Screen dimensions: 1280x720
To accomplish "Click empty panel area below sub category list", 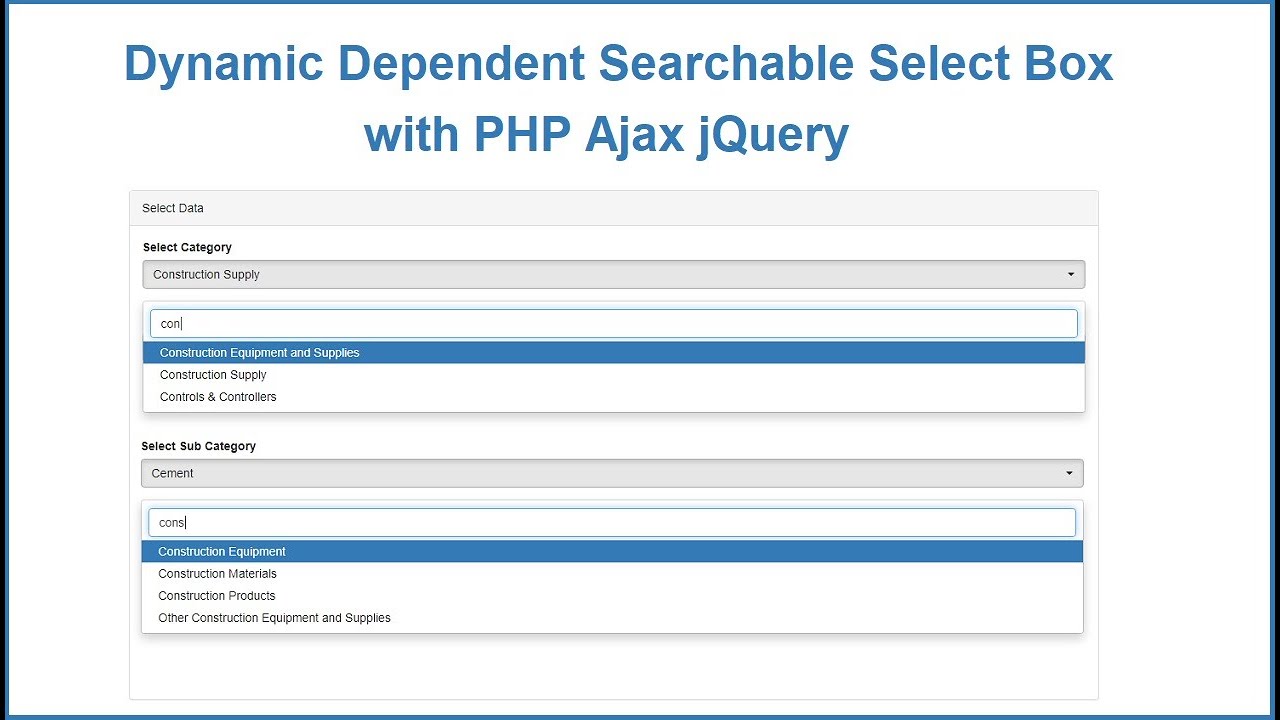I will coord(613,666).
